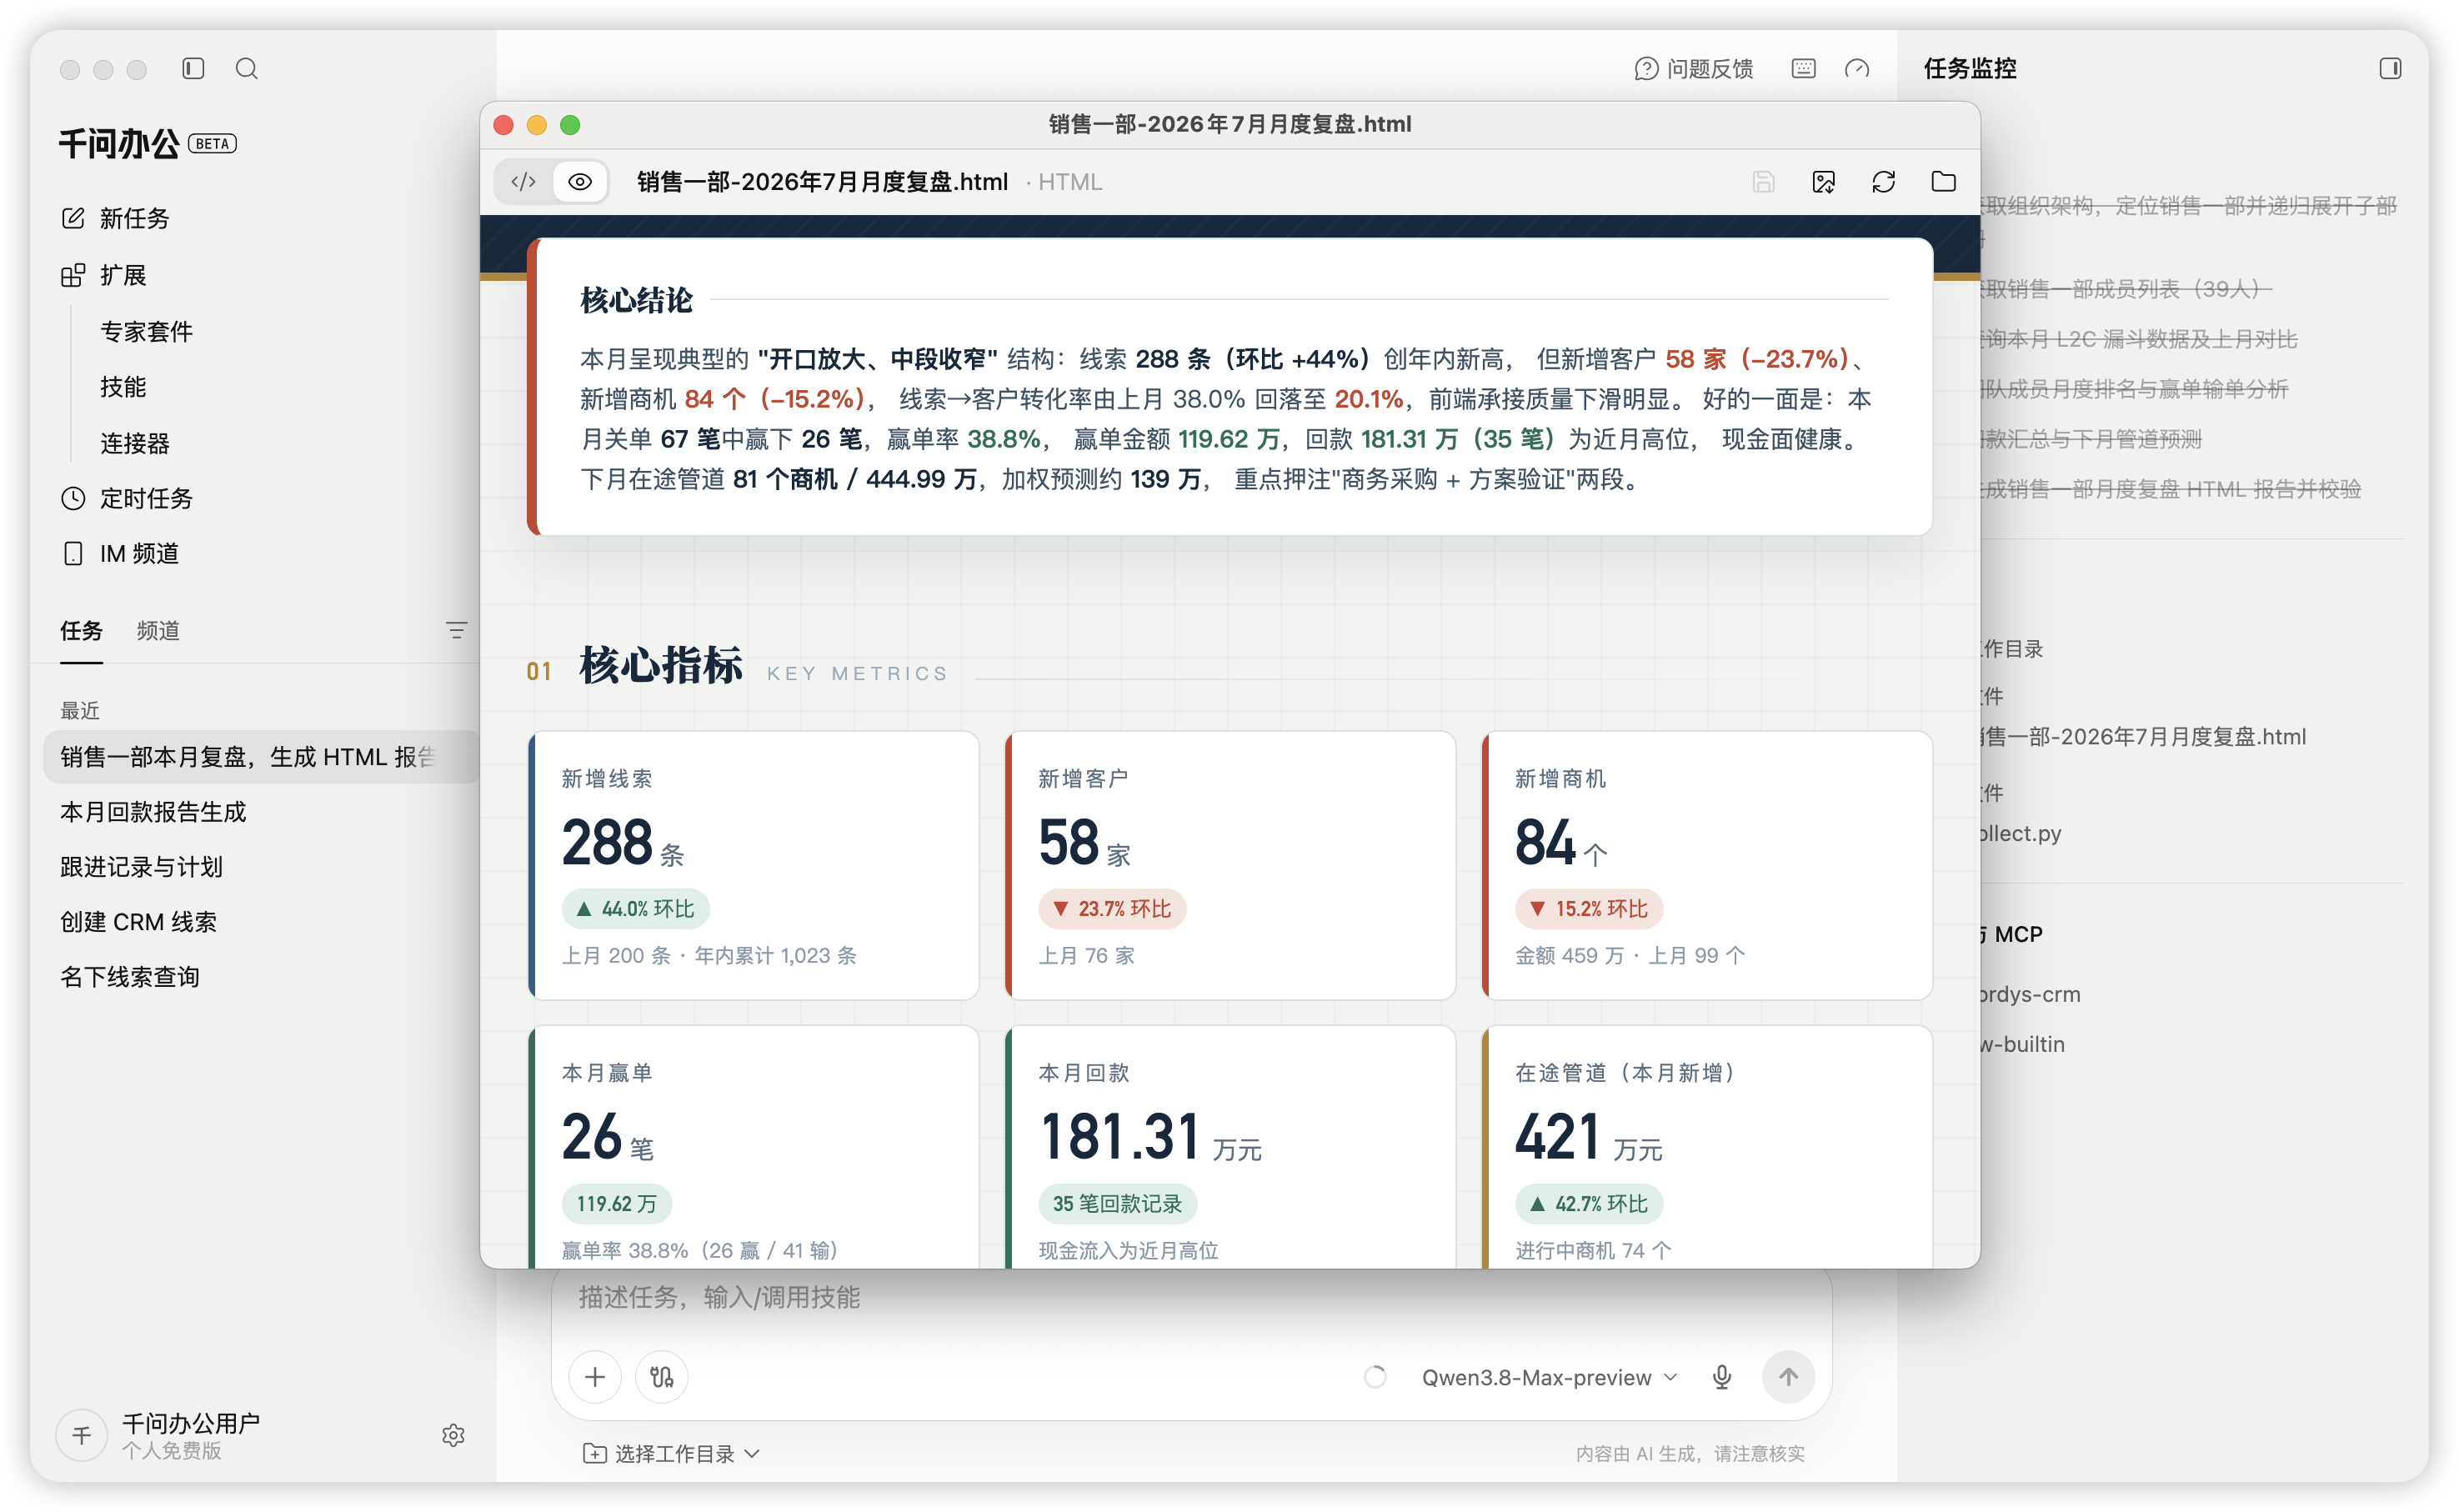Click the keyboard shortcuts icon in header

1803,68
